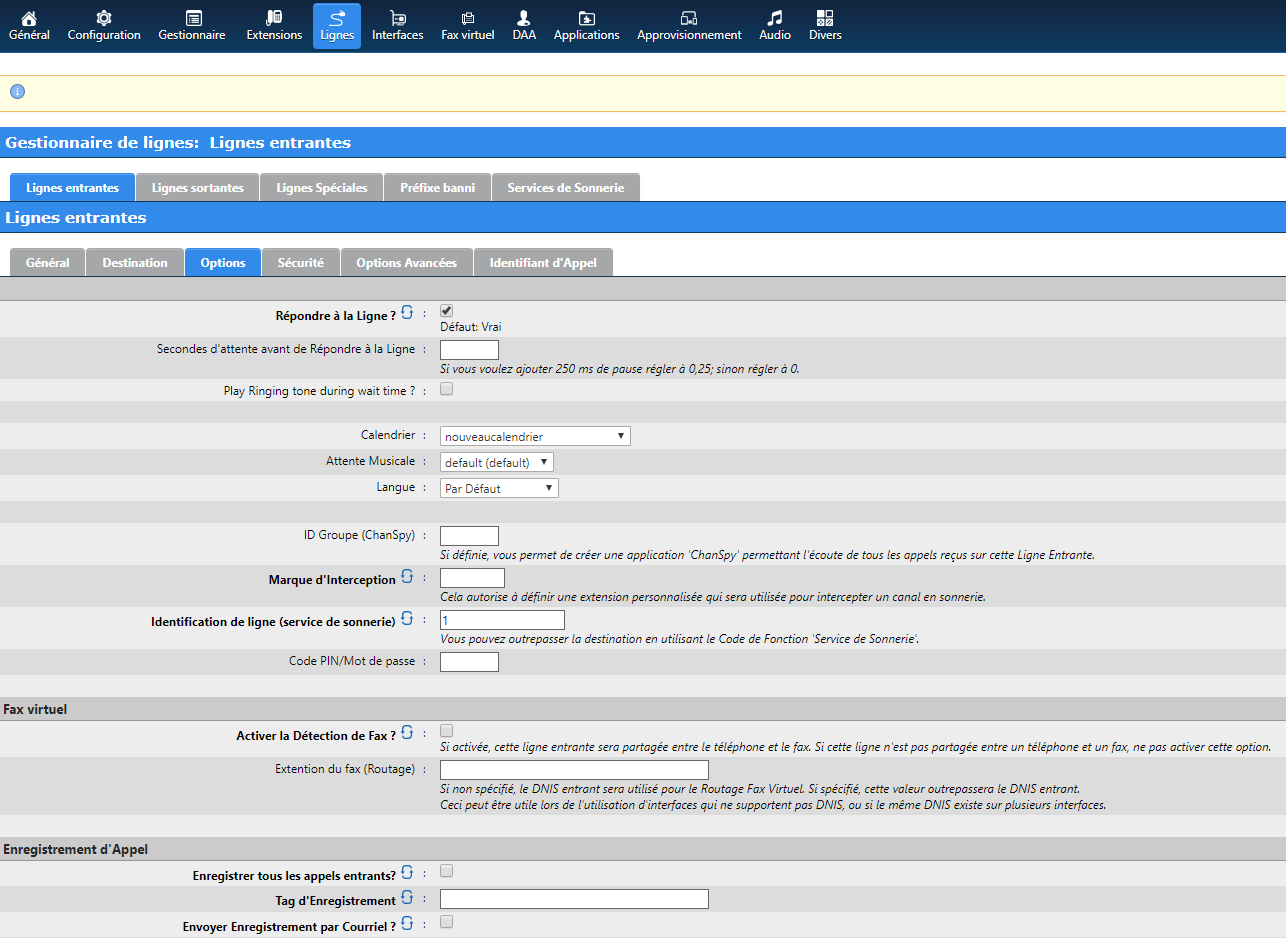Uncheck the Répondre à la Ligne checkbox
The image size is (1286, 938).
(x=447, y=312)
